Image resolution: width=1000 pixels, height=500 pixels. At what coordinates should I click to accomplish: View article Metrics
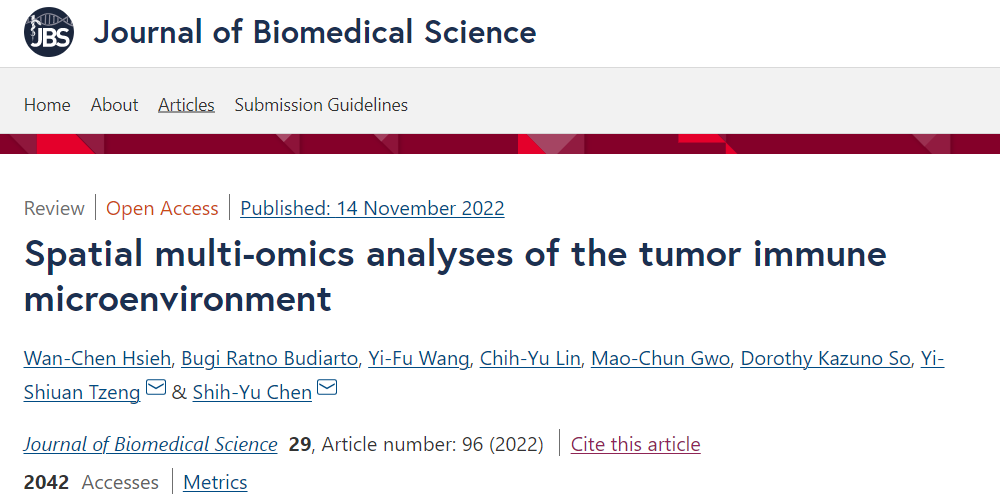(x=215, y=482)
